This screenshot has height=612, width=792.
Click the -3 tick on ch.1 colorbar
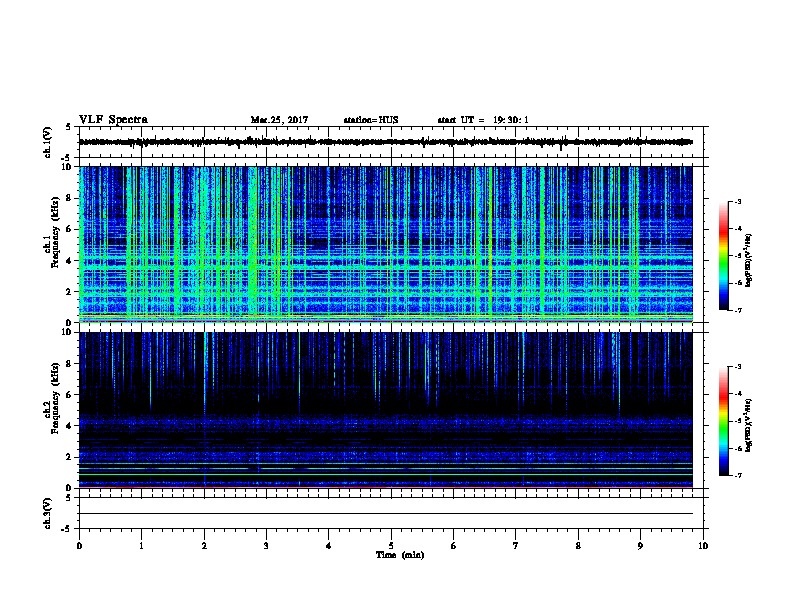click(x=737, y=201)
